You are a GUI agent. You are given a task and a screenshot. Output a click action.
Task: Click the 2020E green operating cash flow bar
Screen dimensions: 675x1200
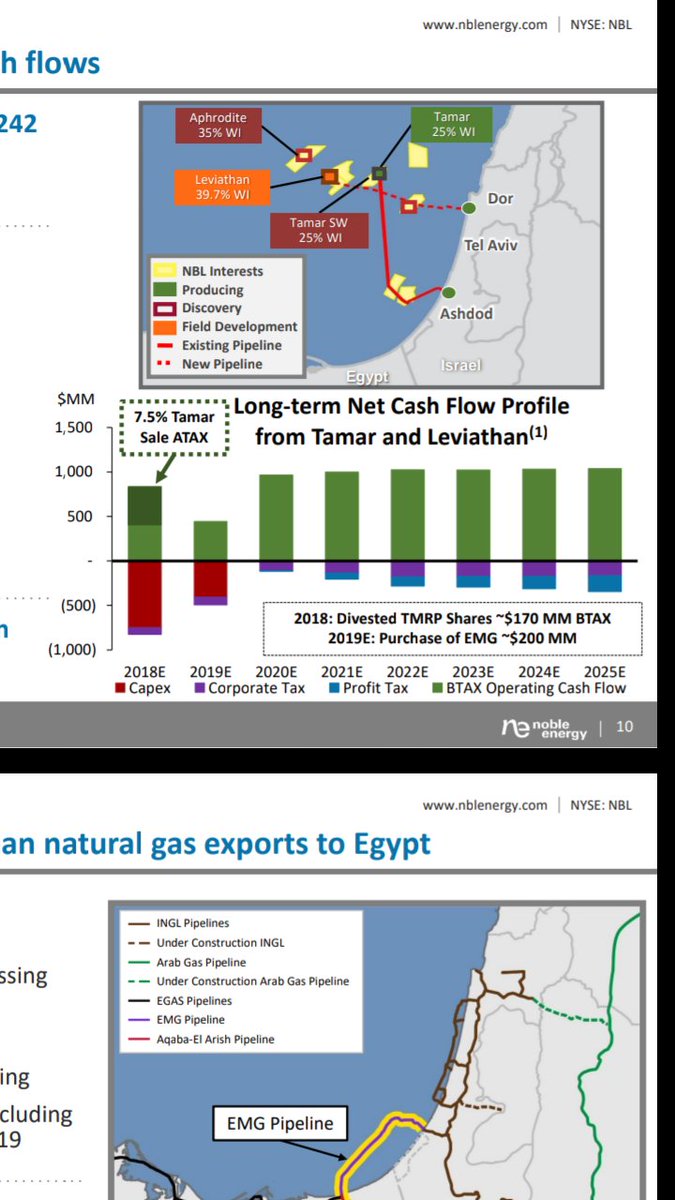tap(277, 517)
